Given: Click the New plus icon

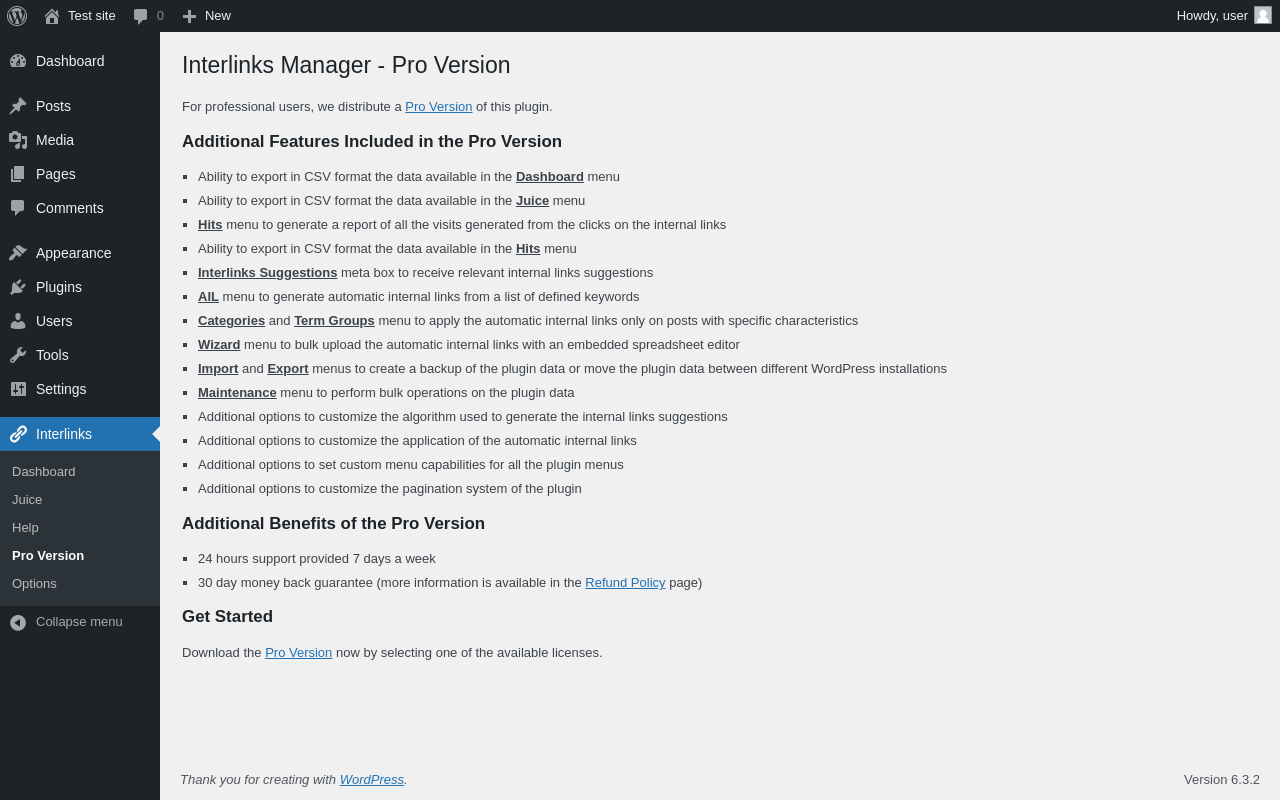Looking at the screenshot, I should click(189, 16).
